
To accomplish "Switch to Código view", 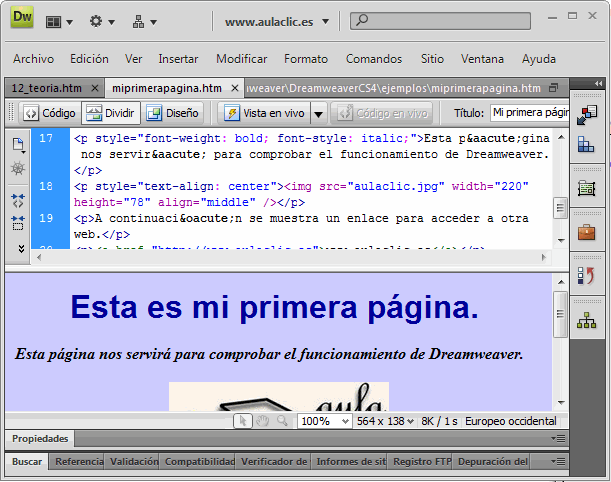I will pyautogui.click(x=49, y=113).
